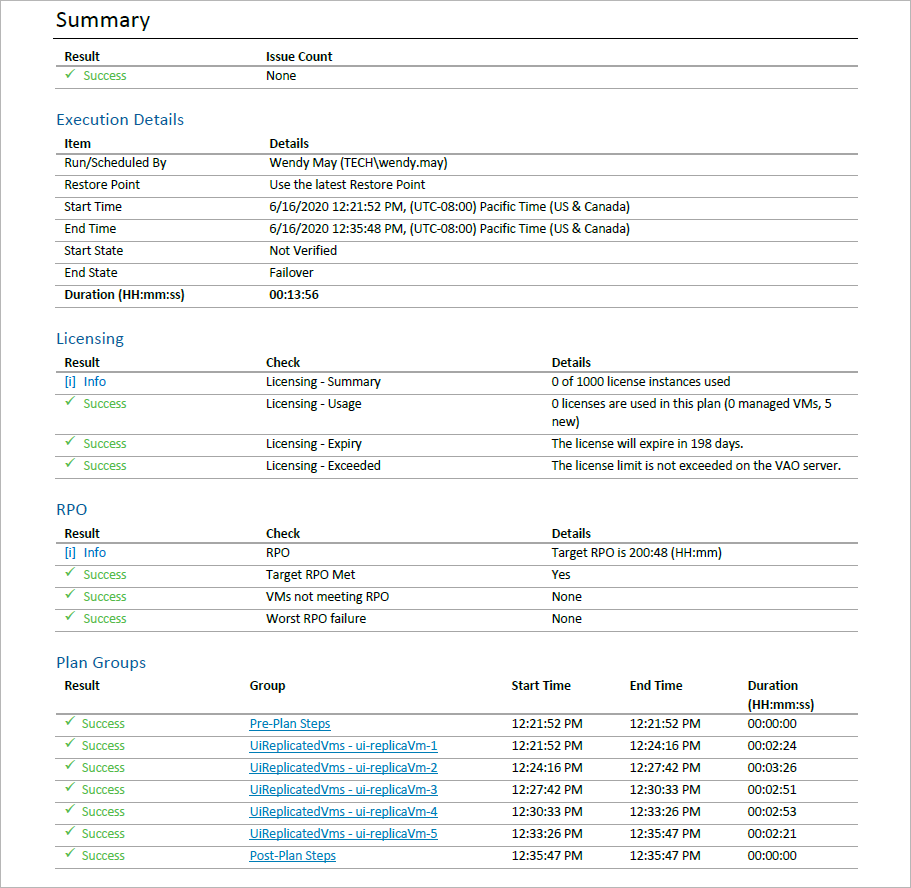Click the license limit not exceeded text
Screen dimensions: 911x888
[x=696, y=466]
